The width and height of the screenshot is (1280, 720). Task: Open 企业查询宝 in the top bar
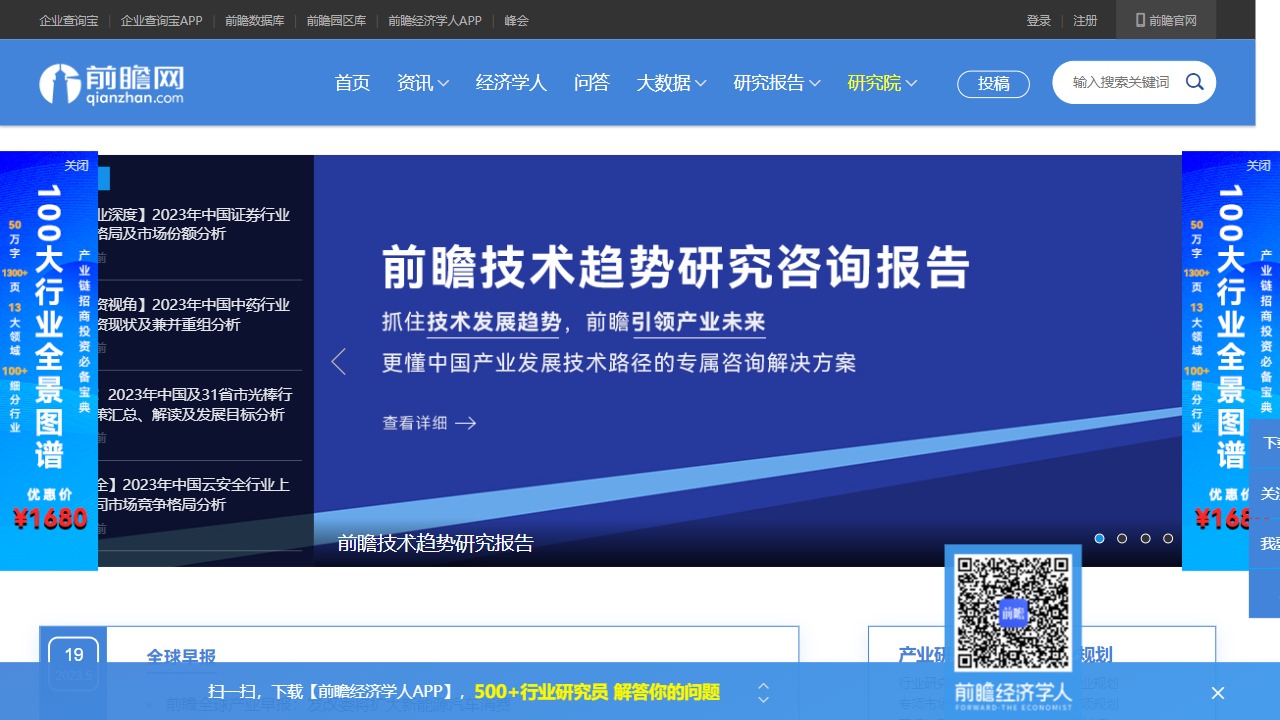click(69, 20)
